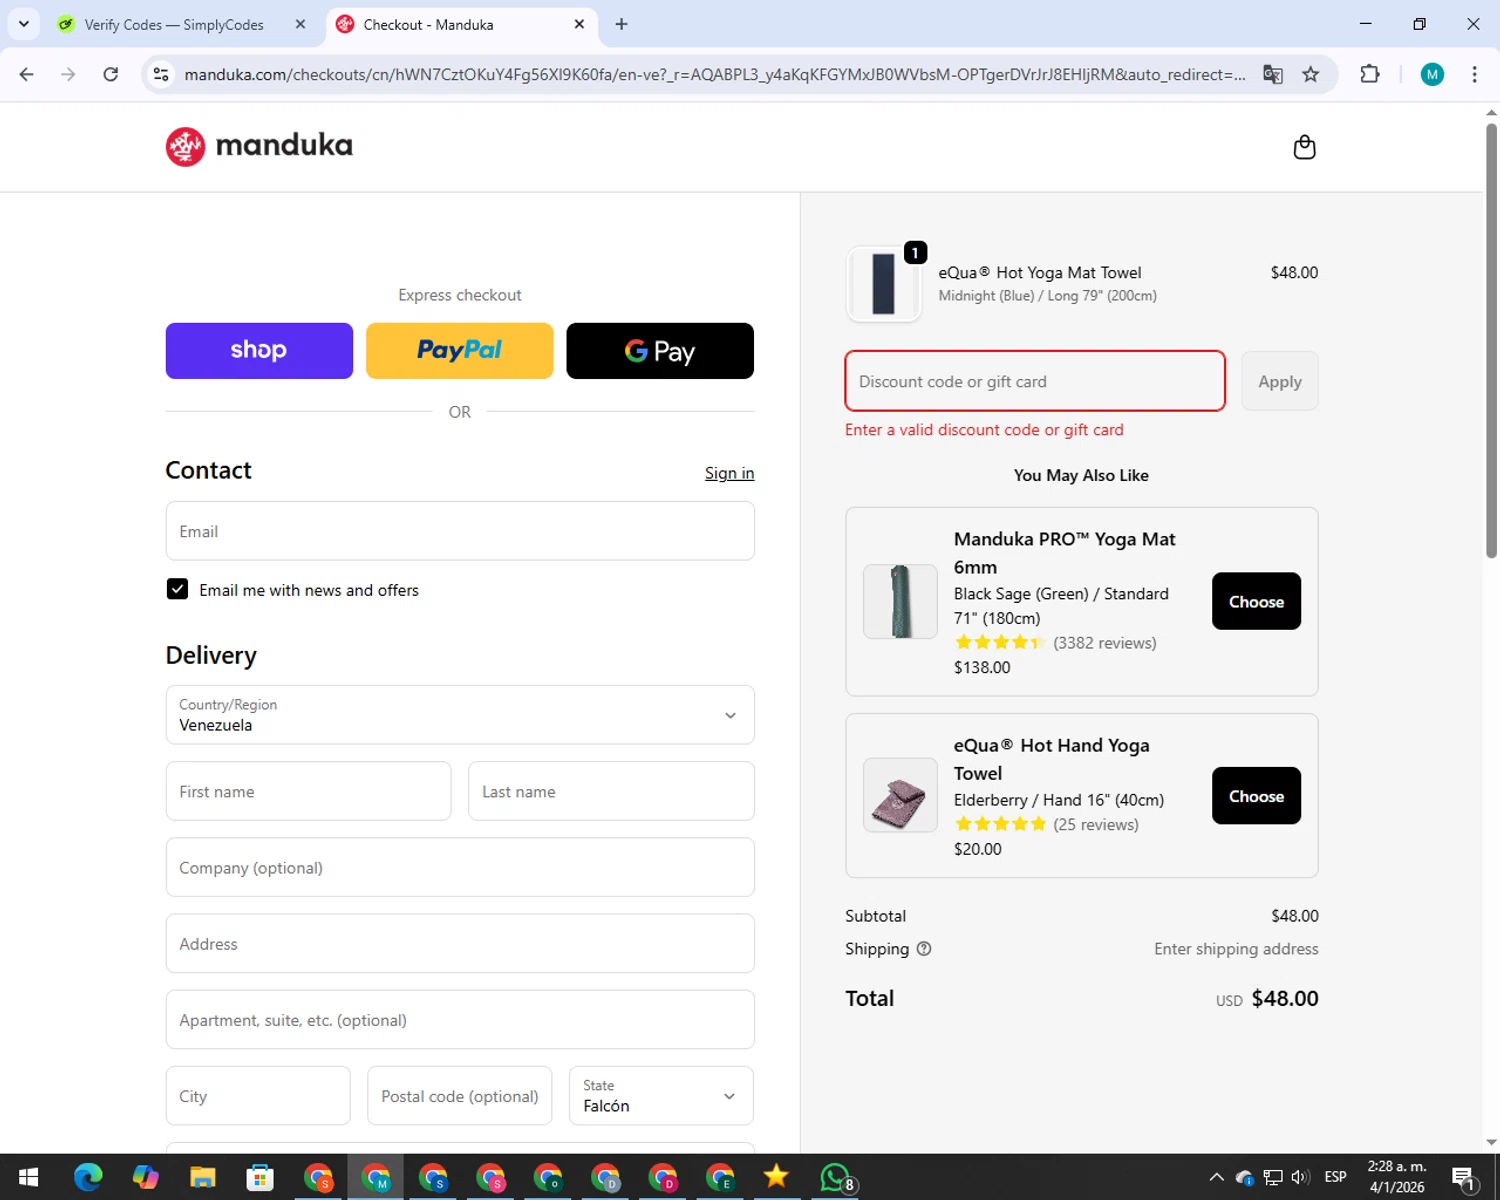Pay with PayPal express checkout
This screenshot has height=1200, width=1500.
tap(459, 351)
